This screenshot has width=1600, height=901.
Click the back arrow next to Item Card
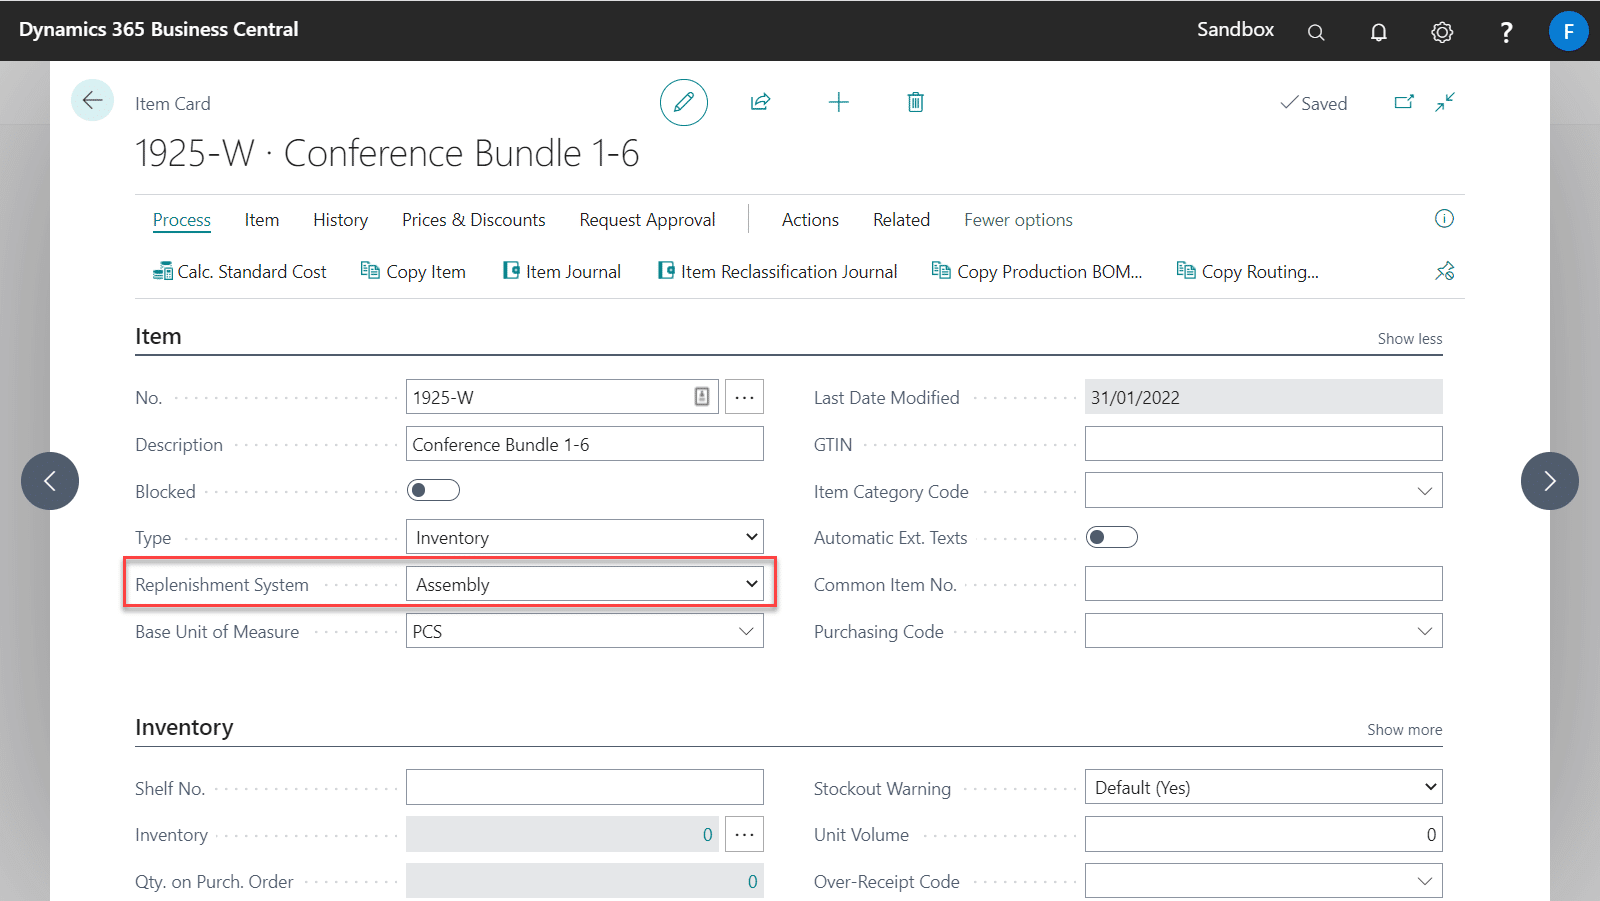pyautogui.click(x=92, y=100)
